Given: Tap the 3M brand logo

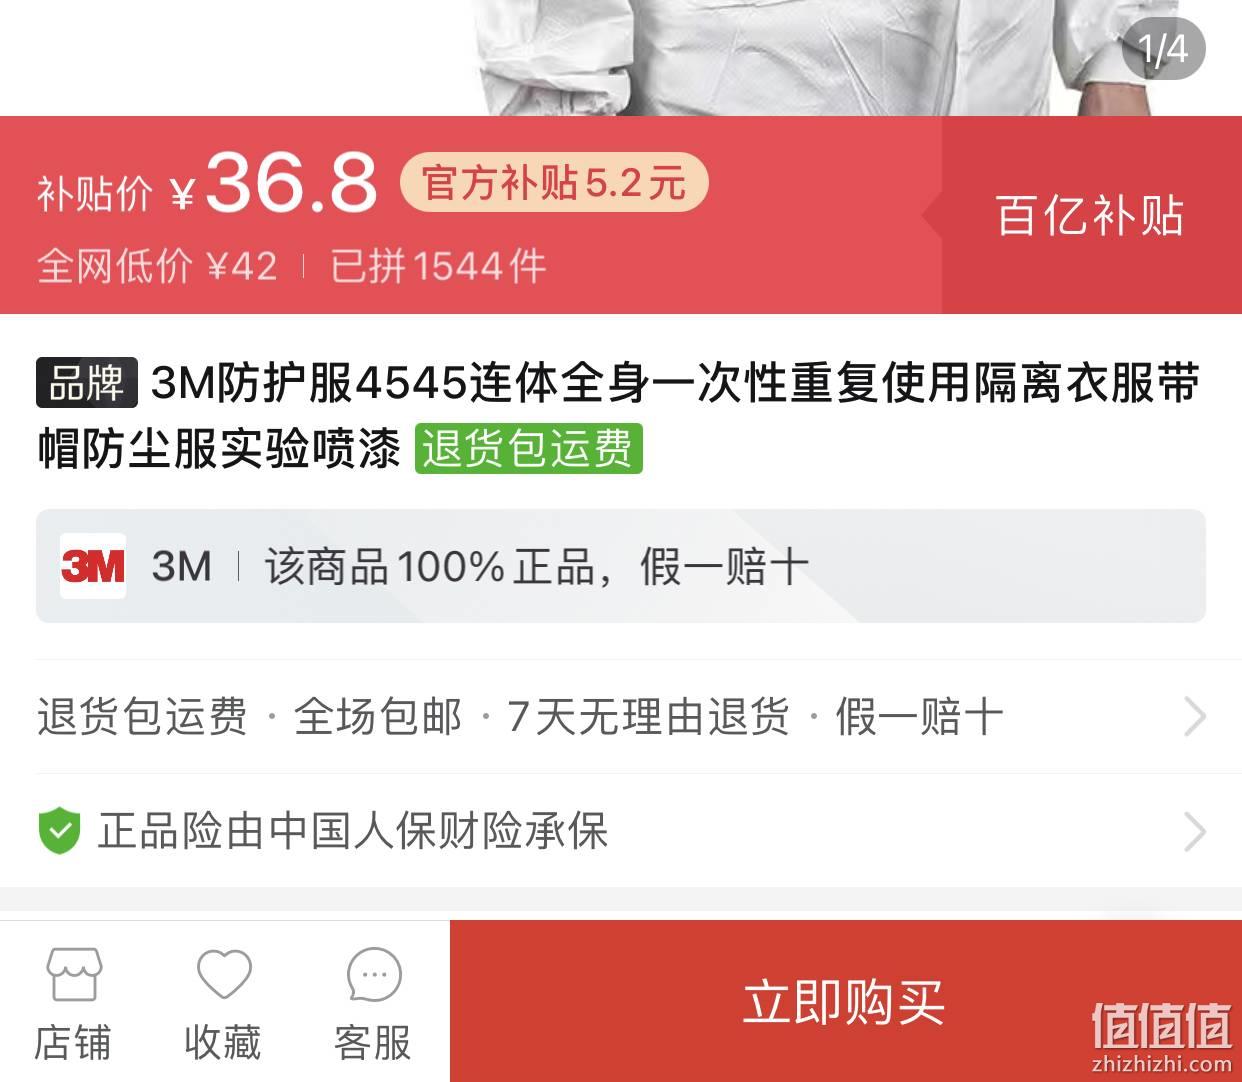Looking at the screenshot, I should (93, 566).
